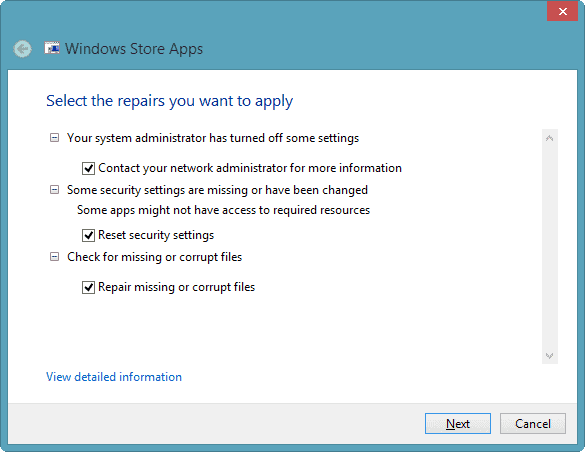Open View detailed information link
585x452 pixels.
[114, 377]
